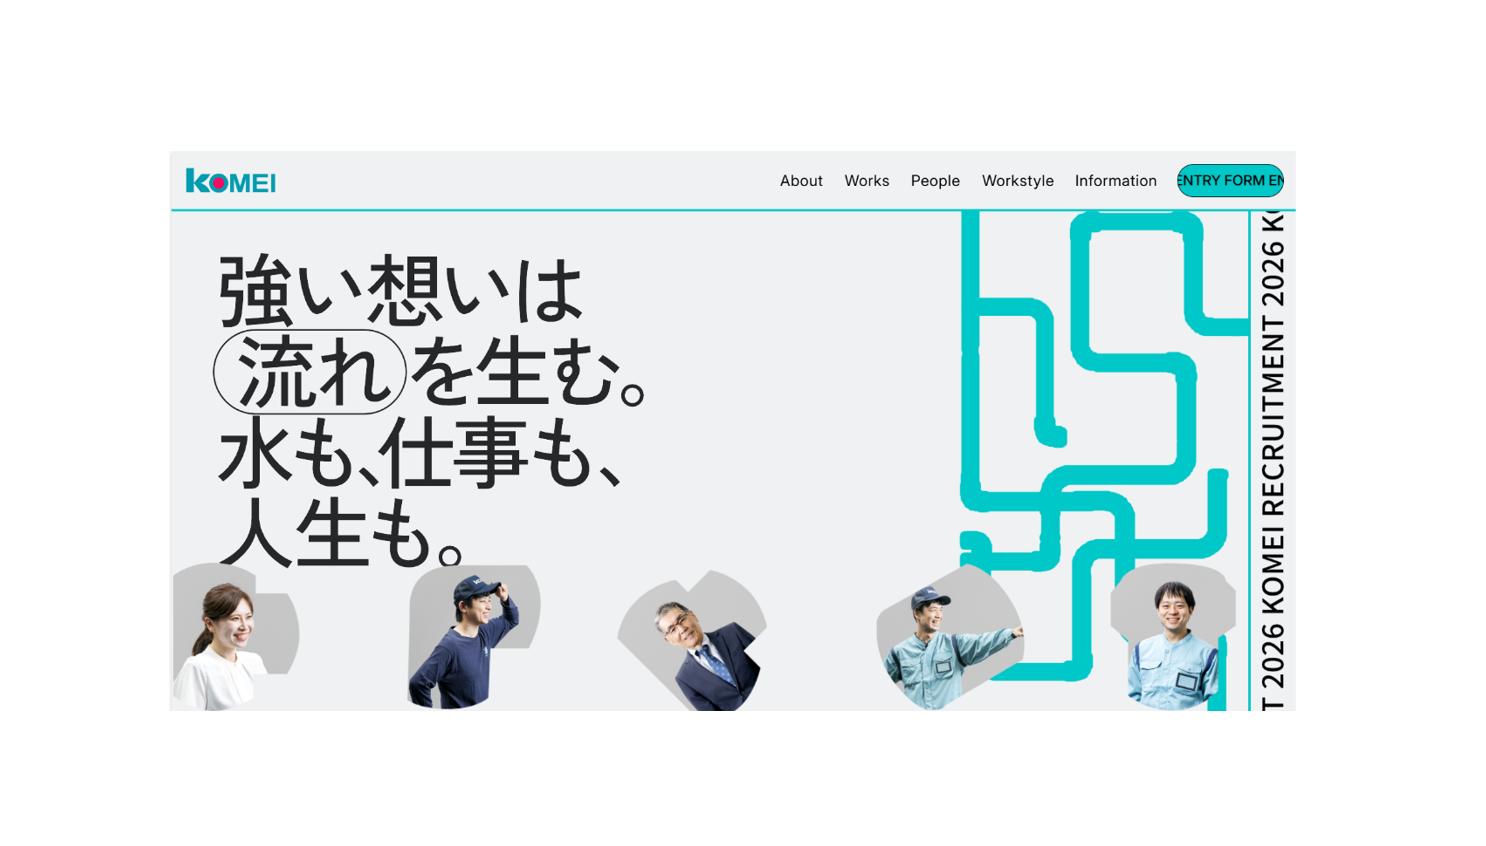Image resolution: width=1486 pixels, height=846 pixels.
Task: Go to the People section
Action: tap(934, 181)
